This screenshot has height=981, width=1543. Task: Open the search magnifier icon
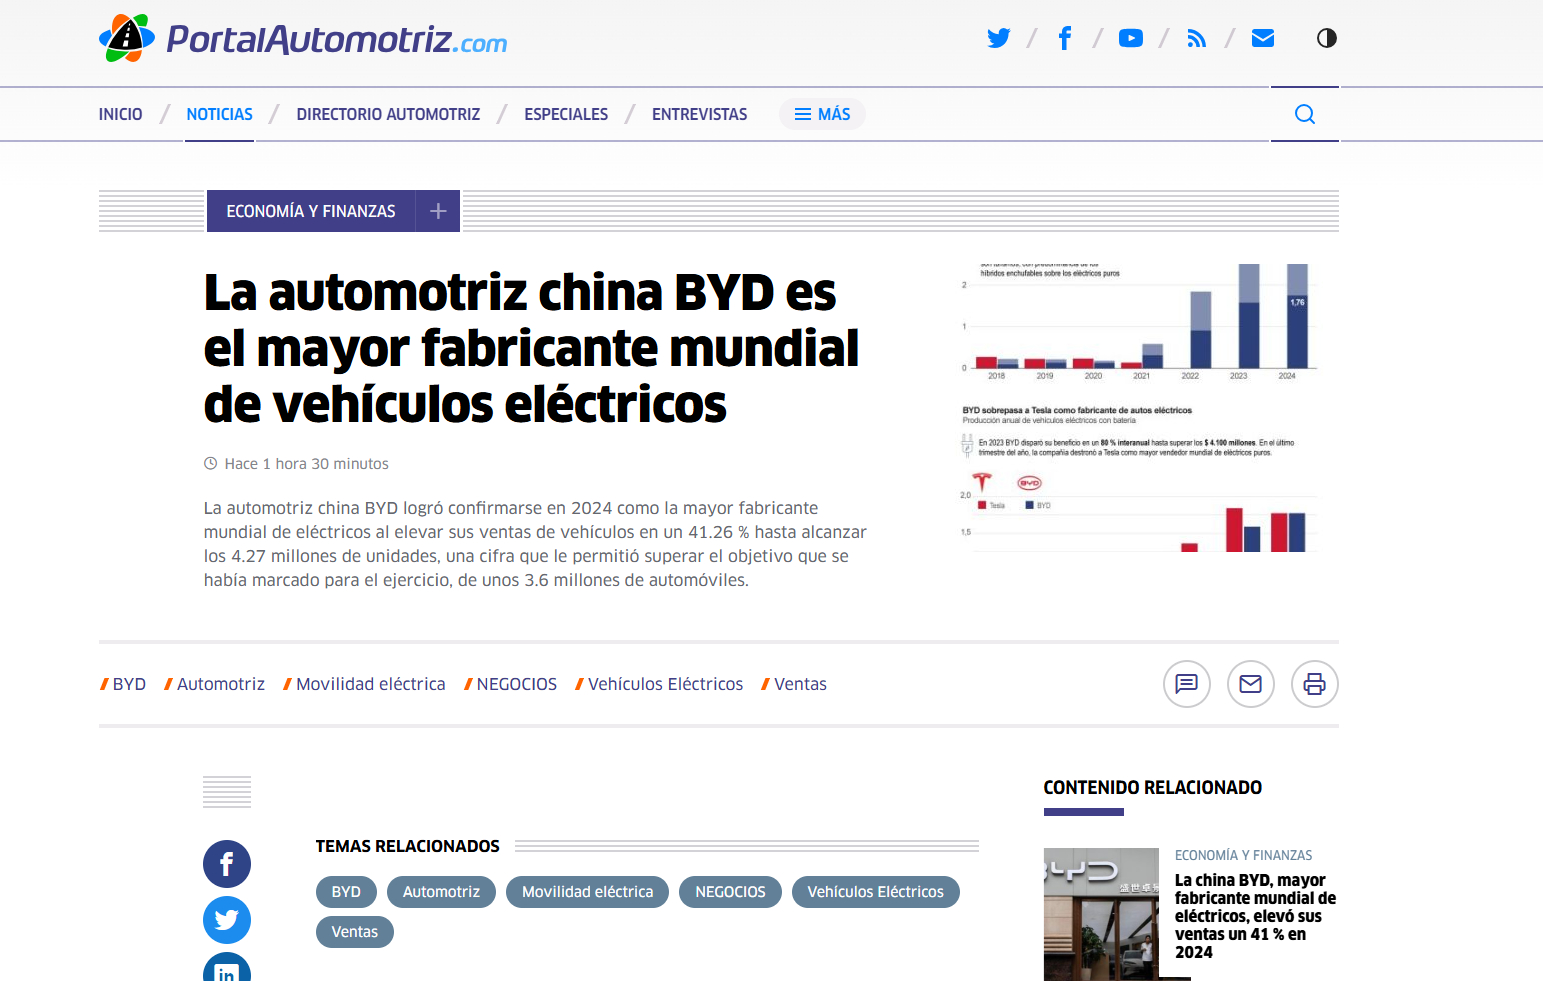pos(1305,114)
